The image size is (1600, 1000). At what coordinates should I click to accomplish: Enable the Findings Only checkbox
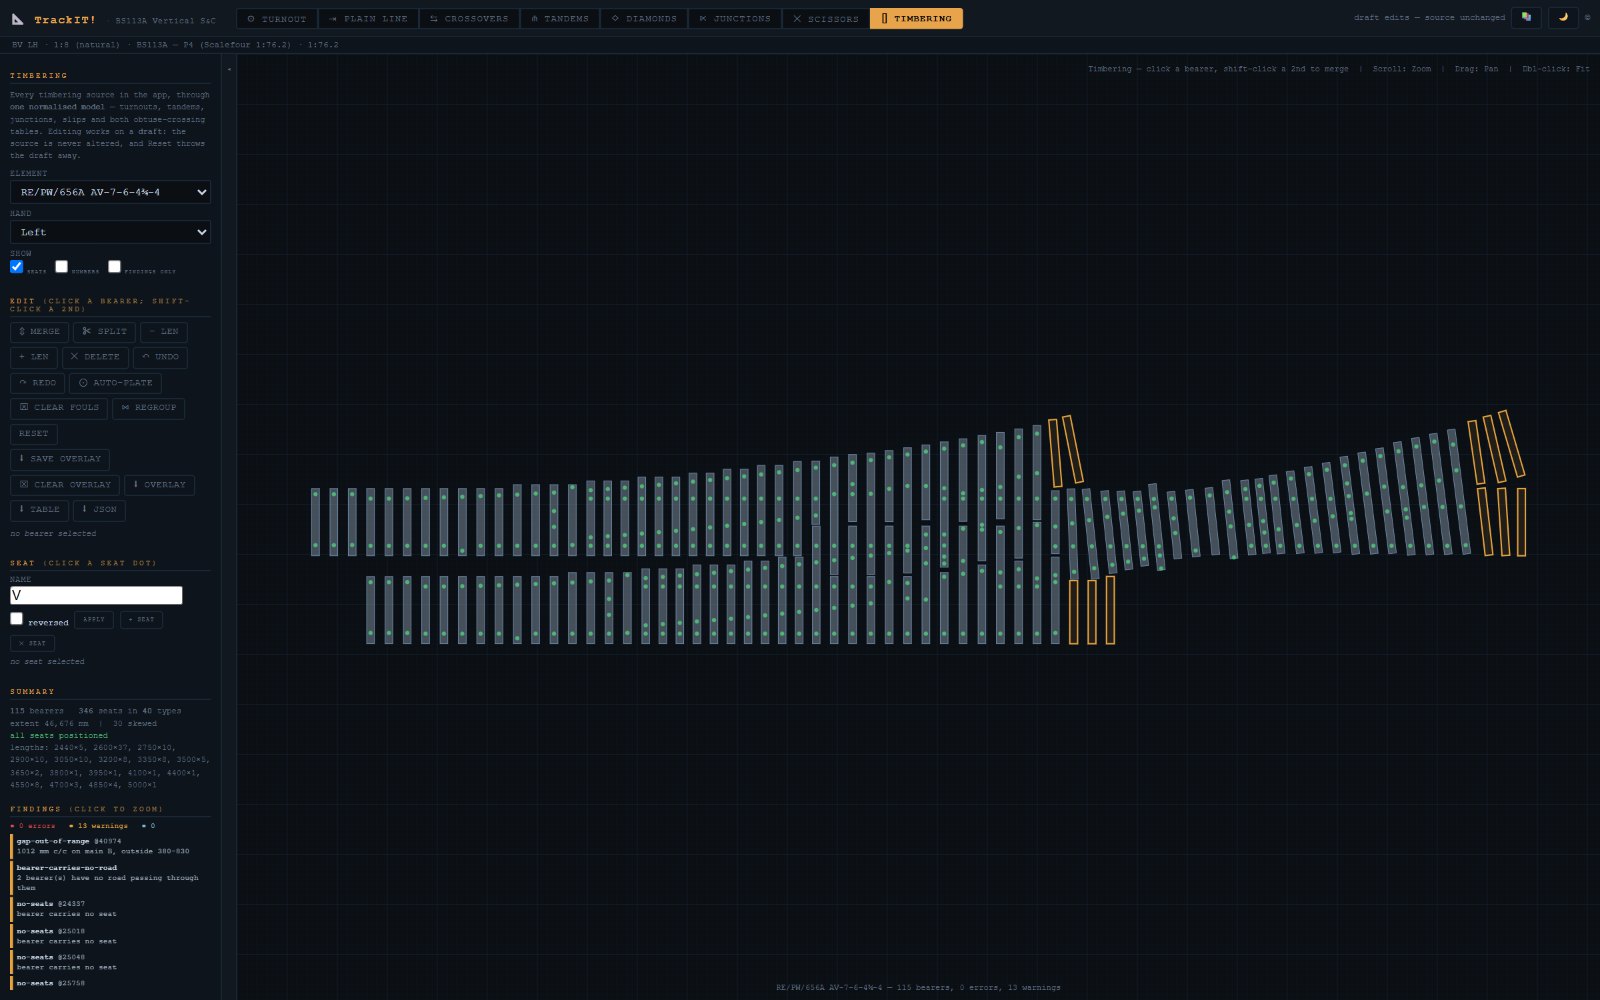[115, 266]
